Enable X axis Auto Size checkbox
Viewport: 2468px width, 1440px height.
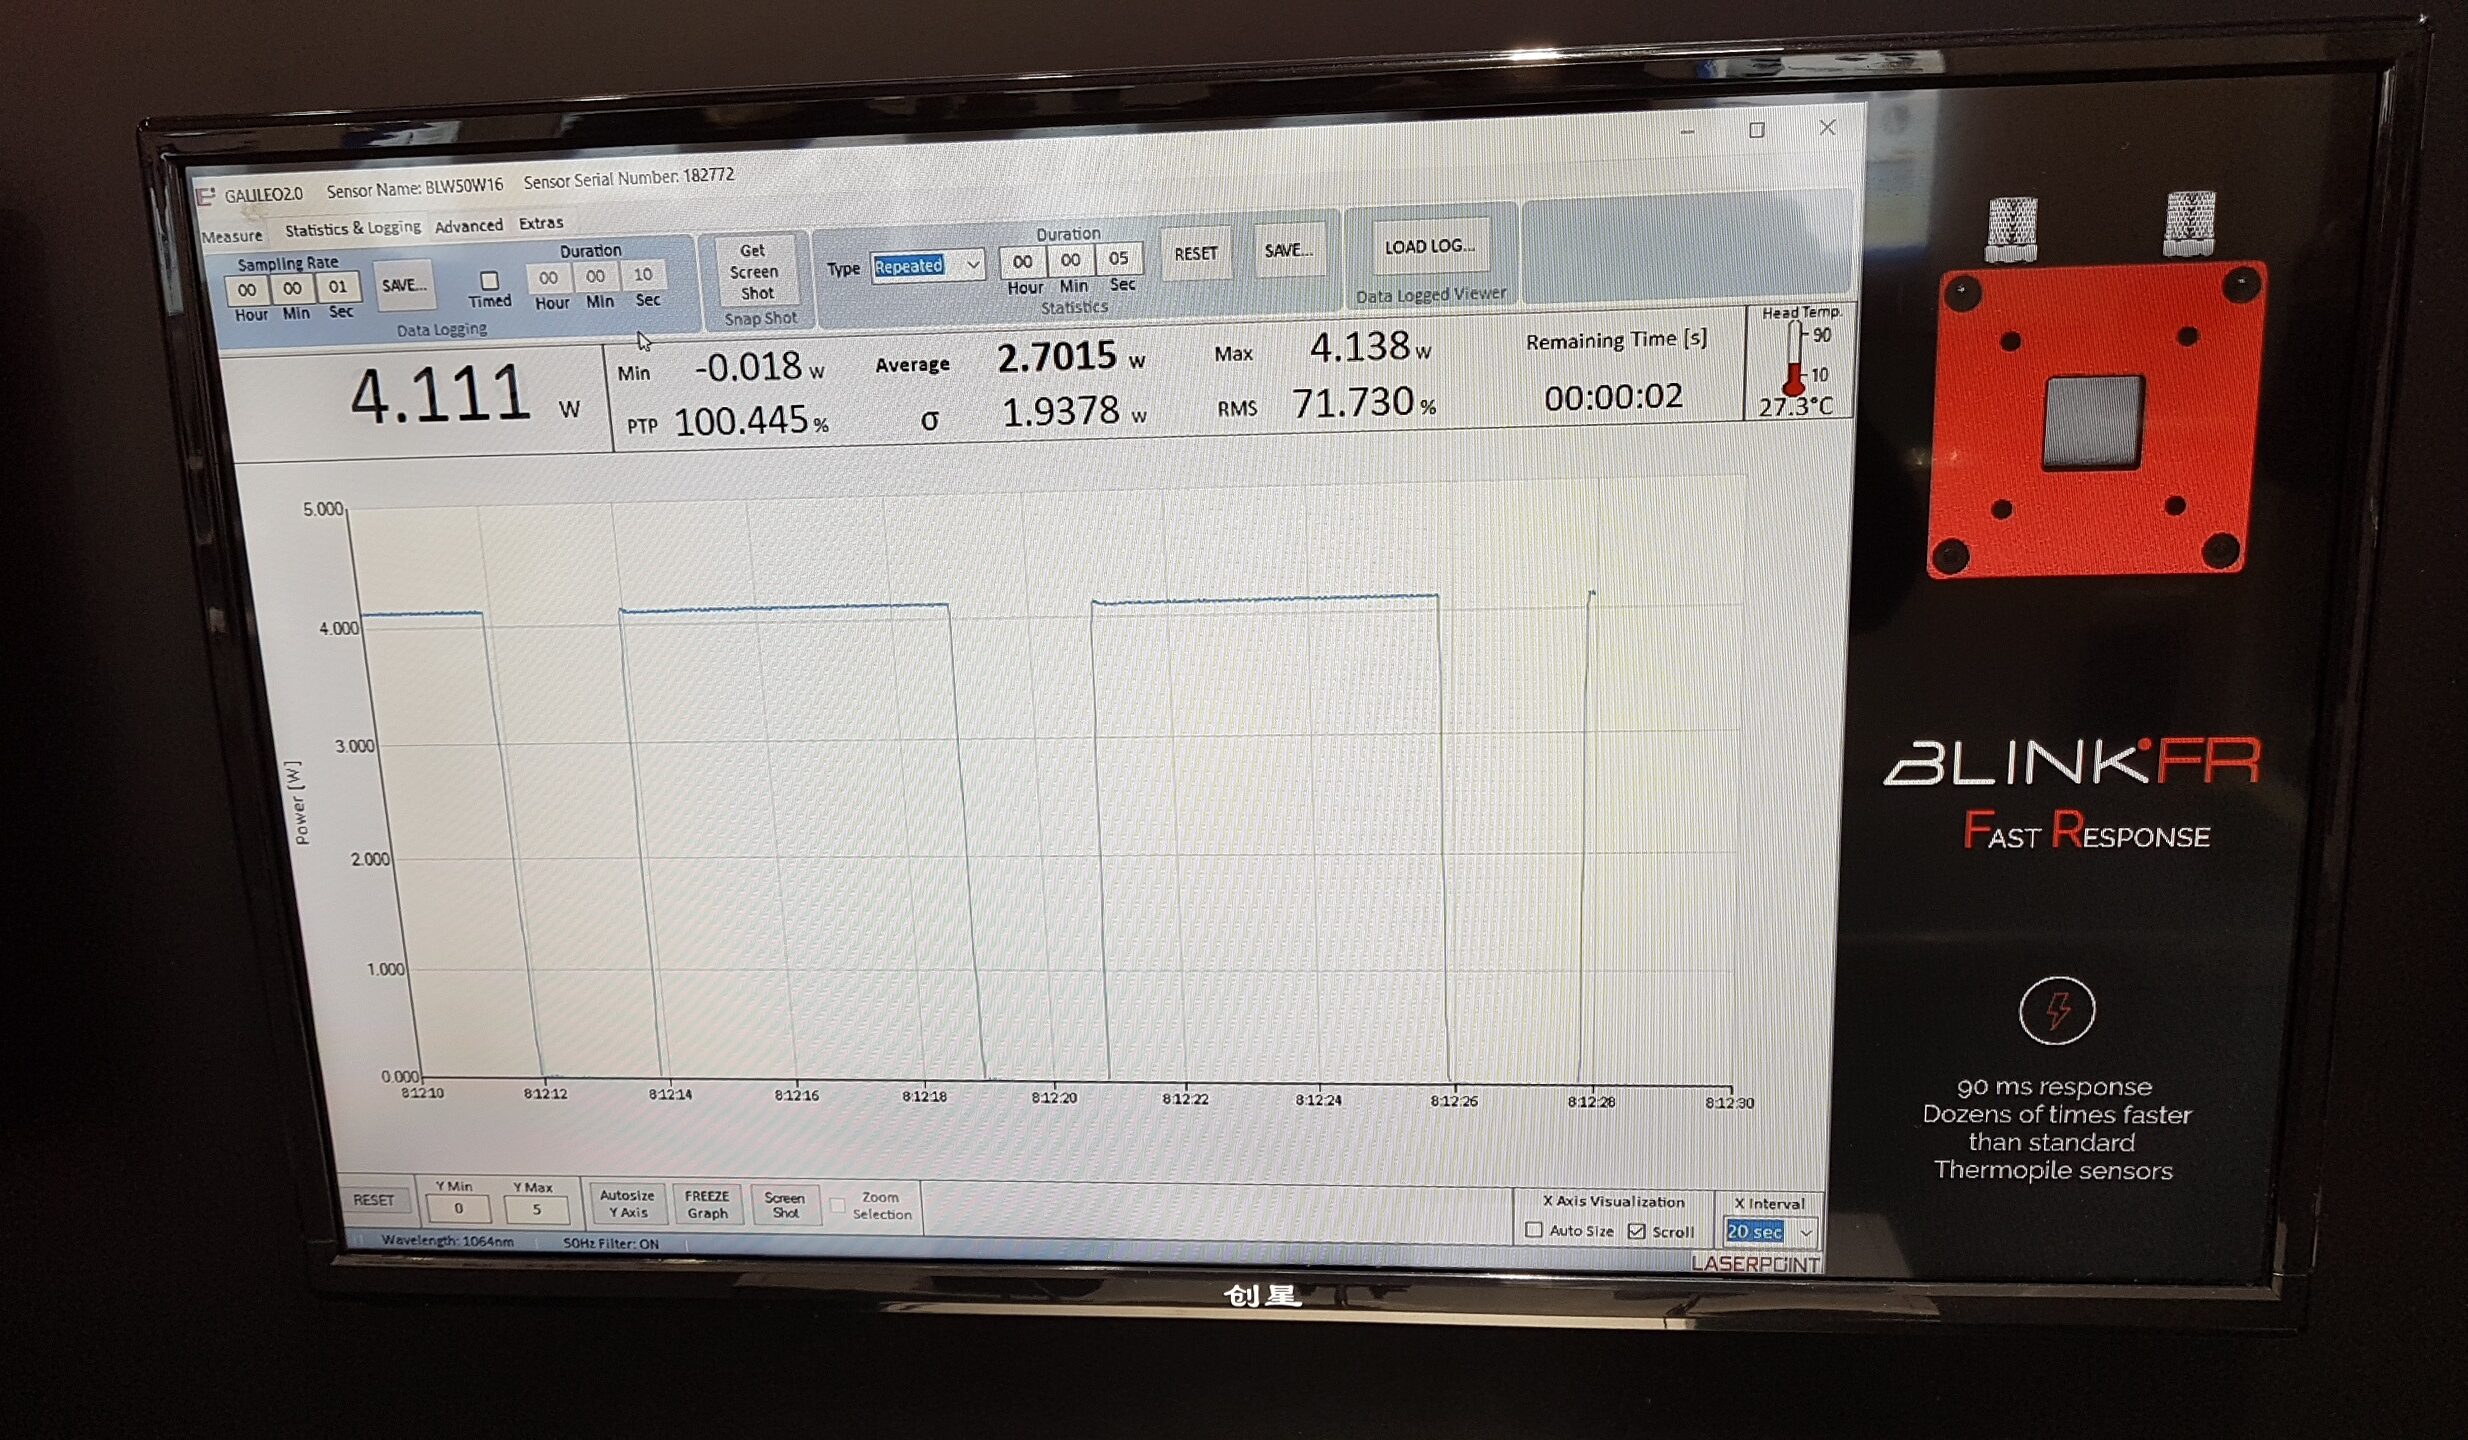(1534, 1230)
